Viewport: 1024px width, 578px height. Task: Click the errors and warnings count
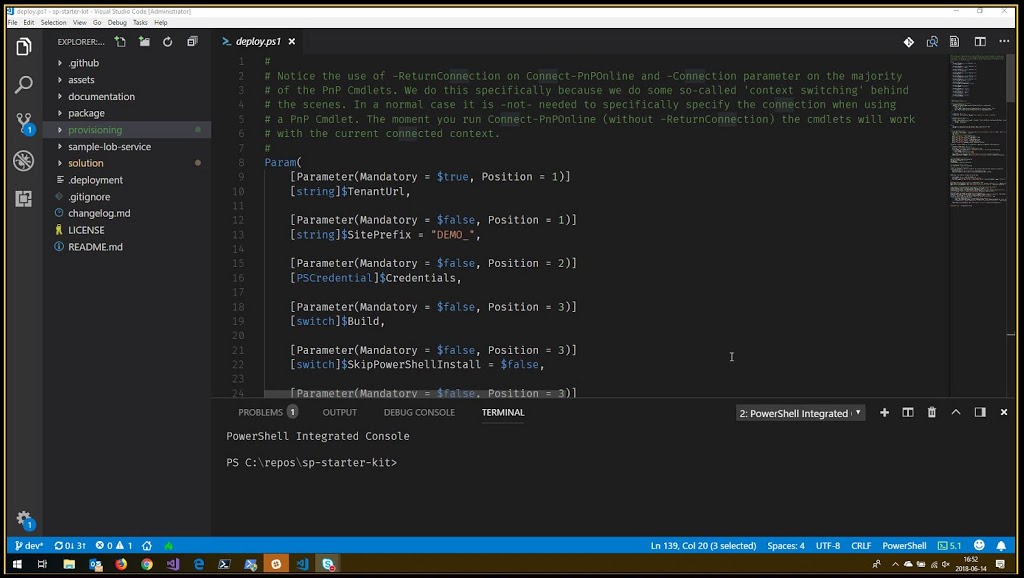click(114, 546)
